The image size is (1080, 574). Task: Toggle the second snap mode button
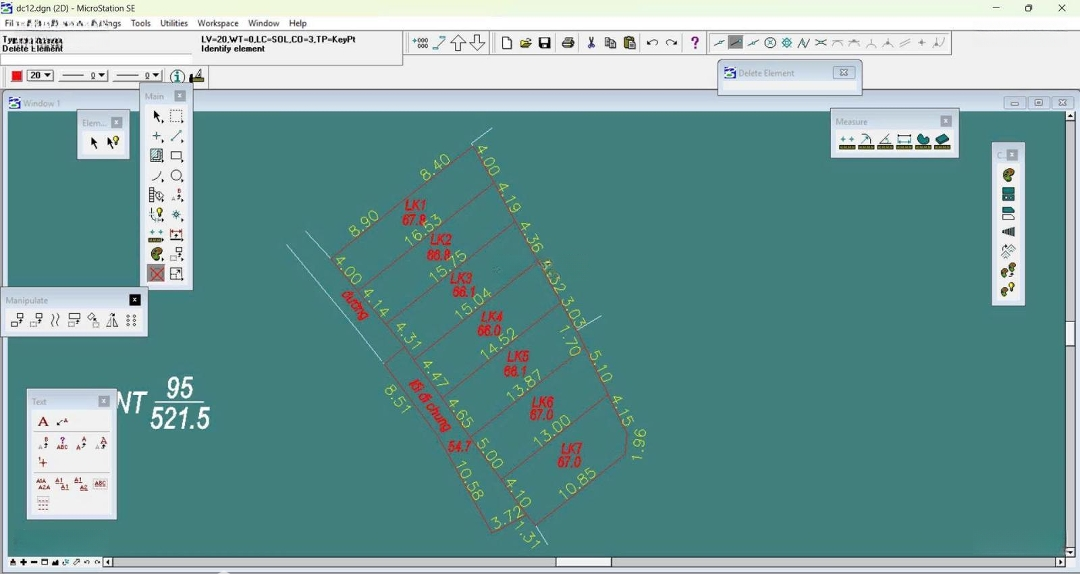click(736, 44)
